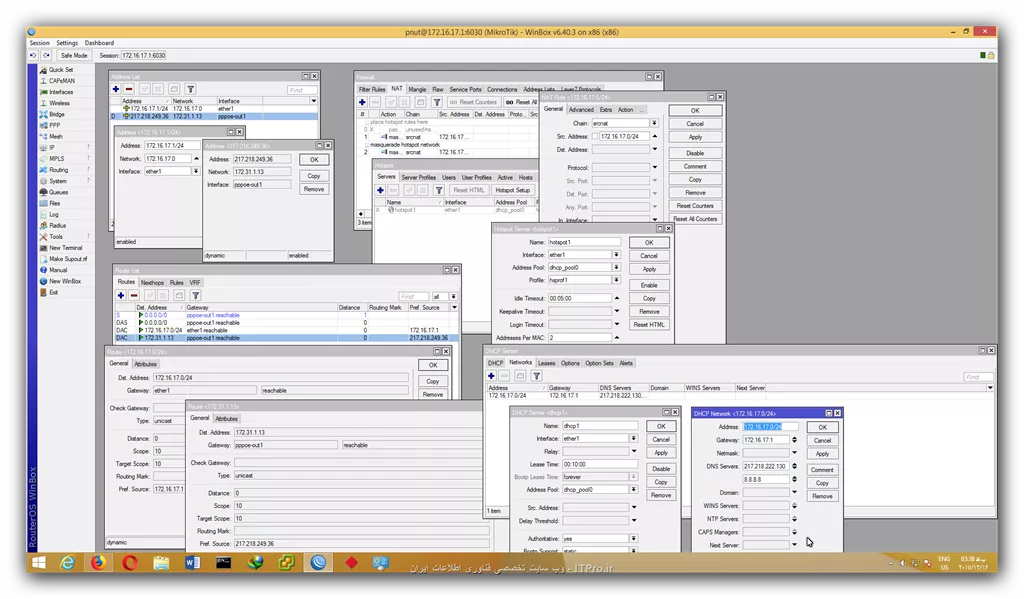This screenshot has width=1024, height=599.
Task: Click Comment button in DHCP Network dialog
Action: click(x=822, y=470)
